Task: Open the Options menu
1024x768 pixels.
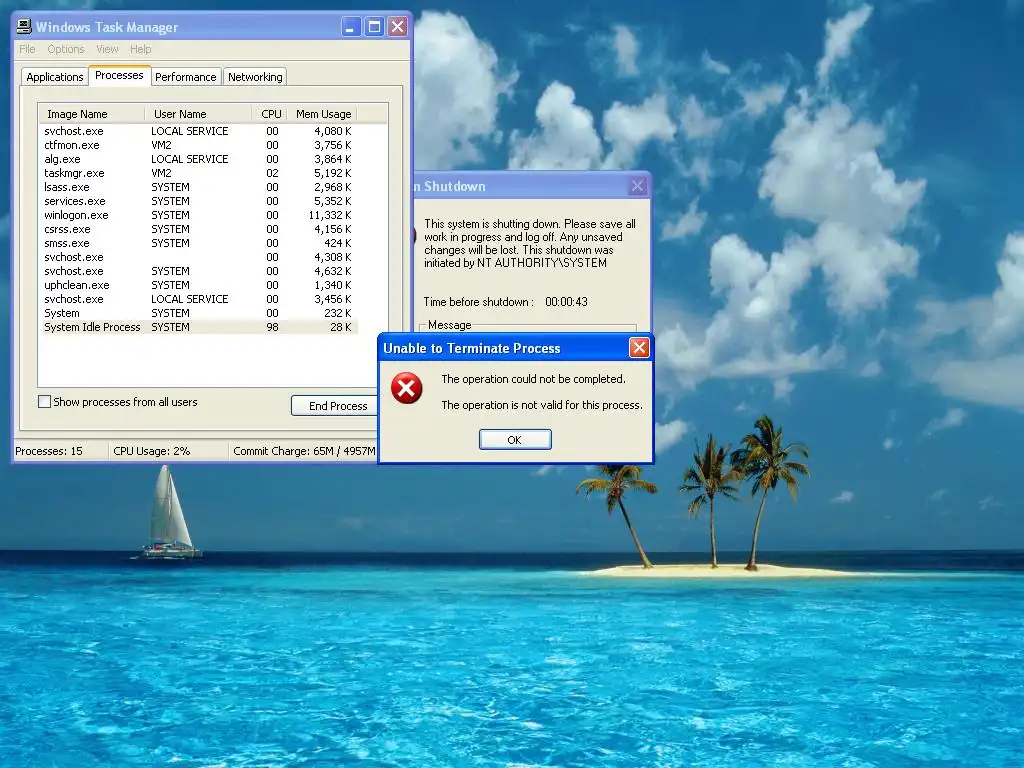Action: [65, 49]
